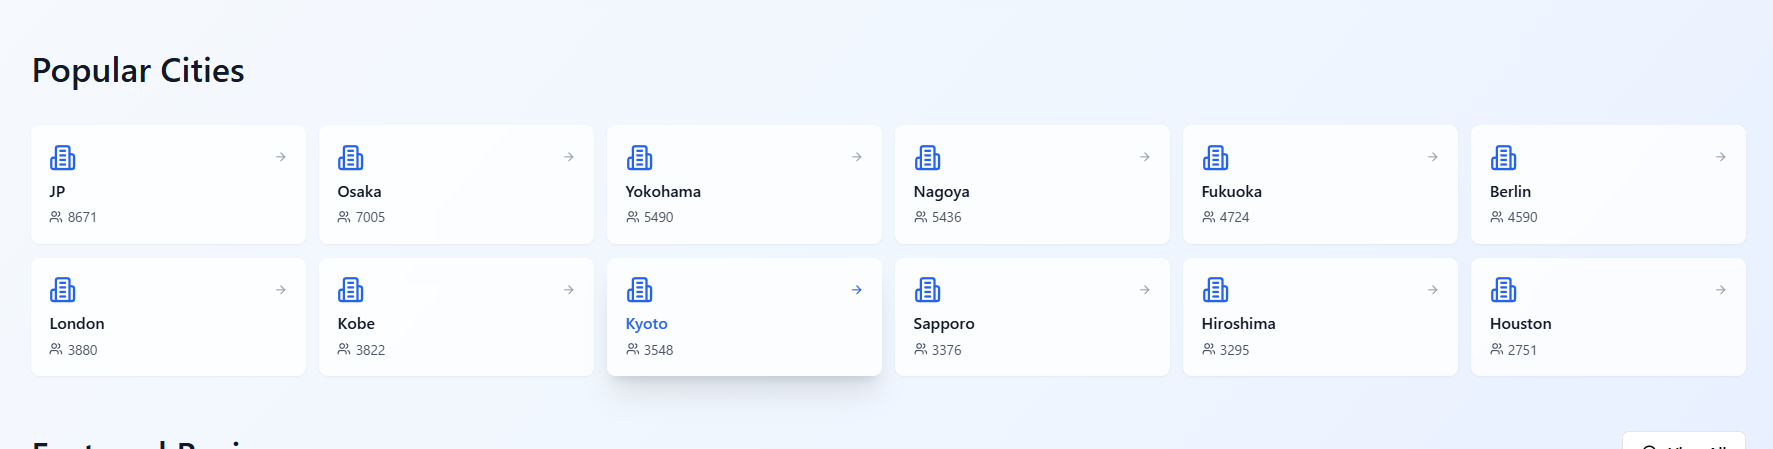Image resolution: width=1773 pixels, height=449 pixels.
Task: Click the arrow icon on Hiroshima card
Action: 1432,290
